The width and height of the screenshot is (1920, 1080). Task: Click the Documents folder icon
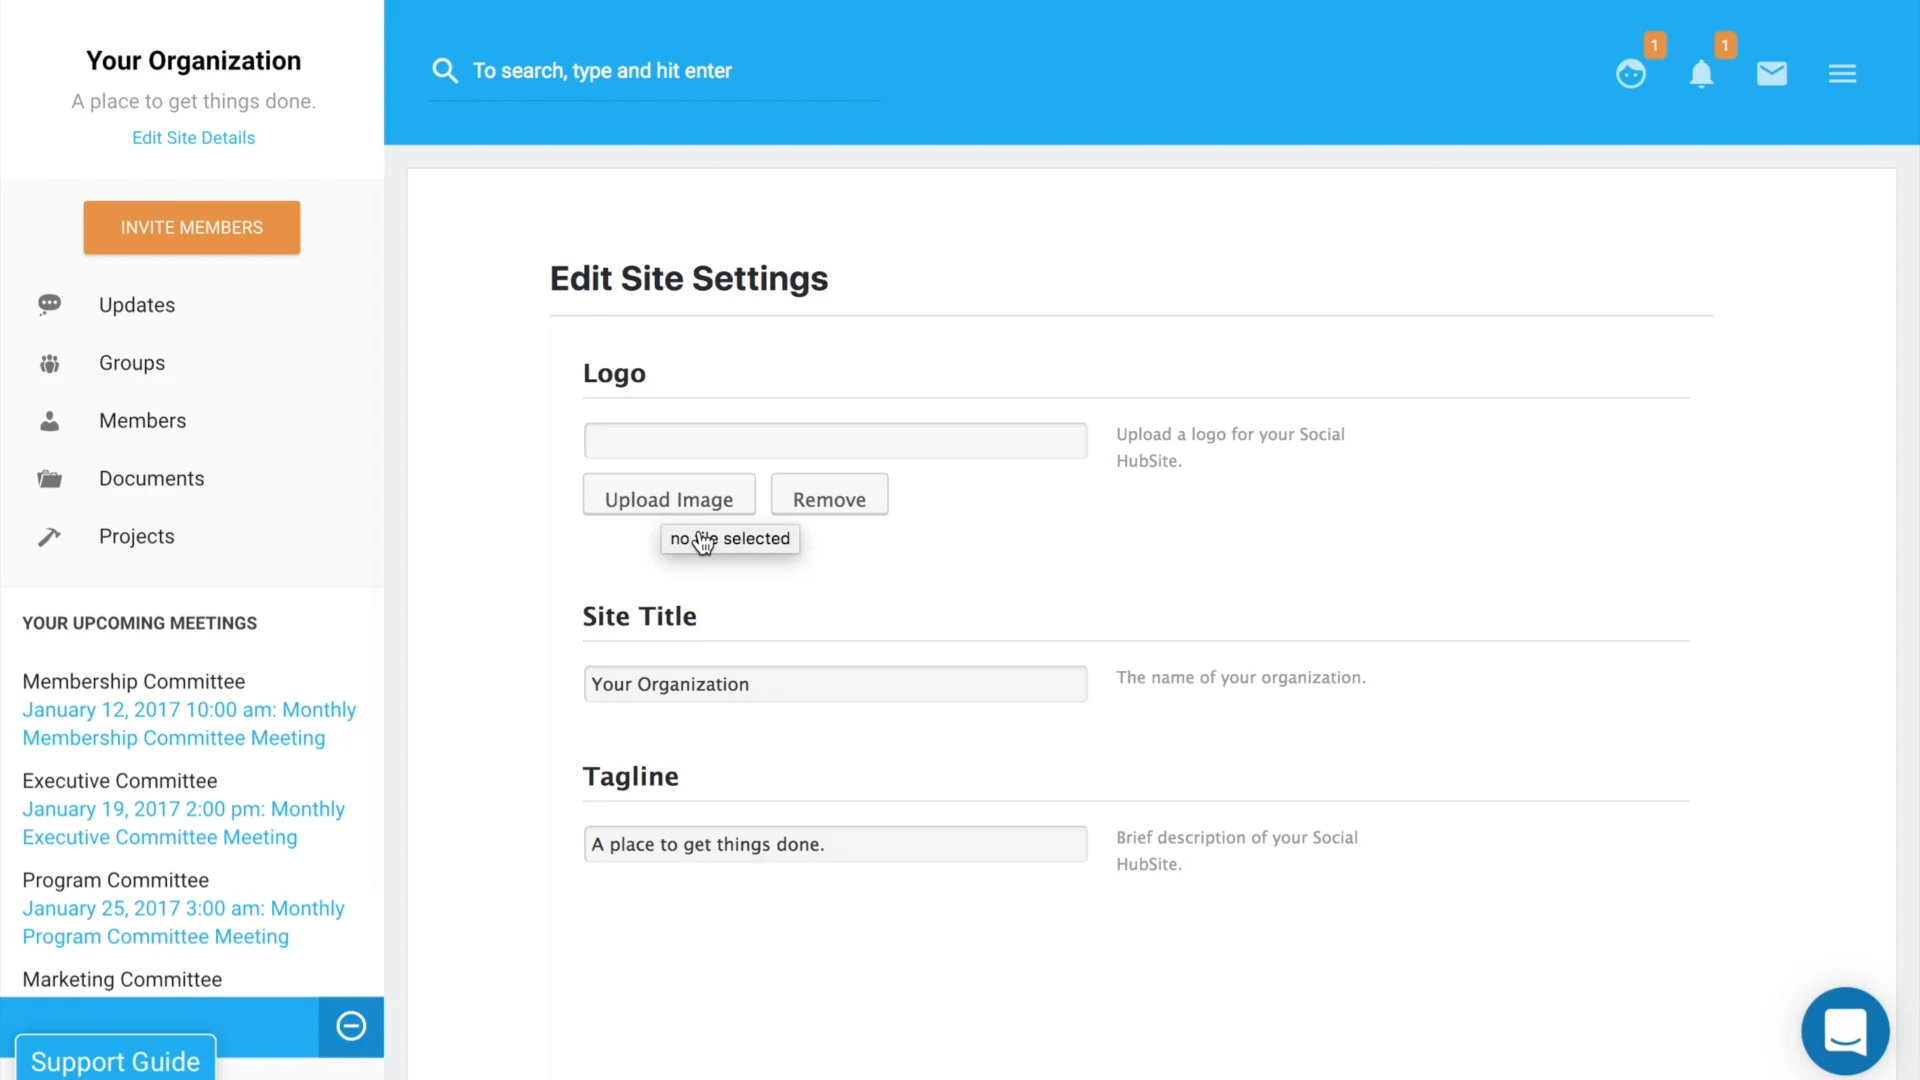49,479
